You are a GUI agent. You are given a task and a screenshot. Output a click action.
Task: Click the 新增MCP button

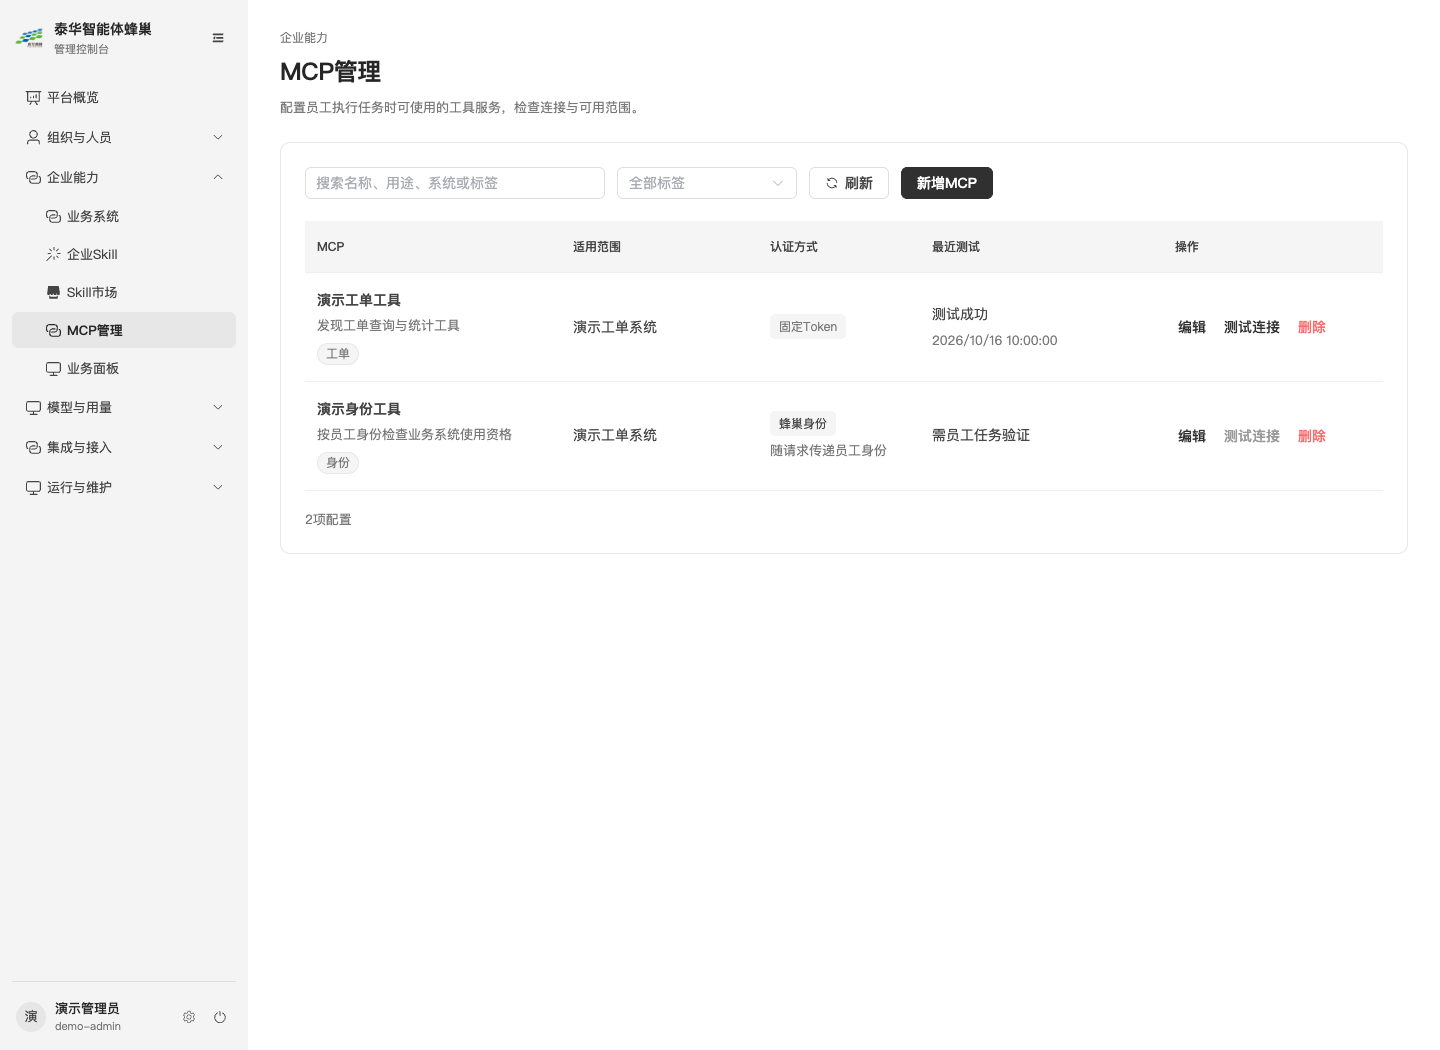[947, 183]
